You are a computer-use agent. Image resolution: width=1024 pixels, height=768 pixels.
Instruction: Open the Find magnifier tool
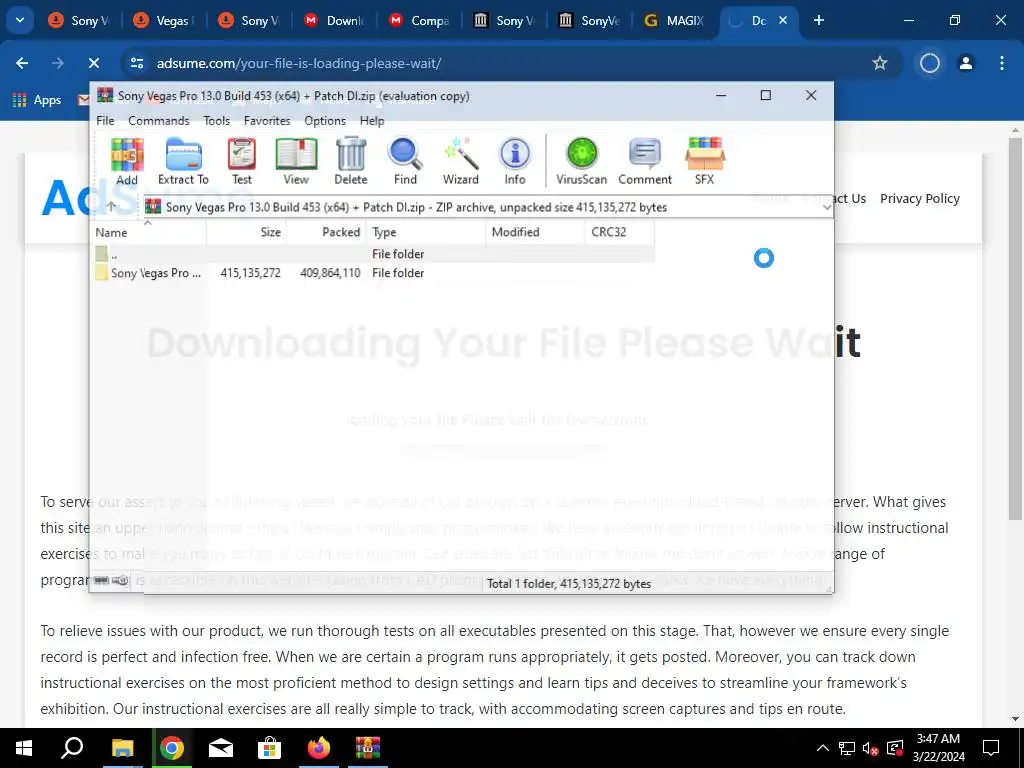405,161
